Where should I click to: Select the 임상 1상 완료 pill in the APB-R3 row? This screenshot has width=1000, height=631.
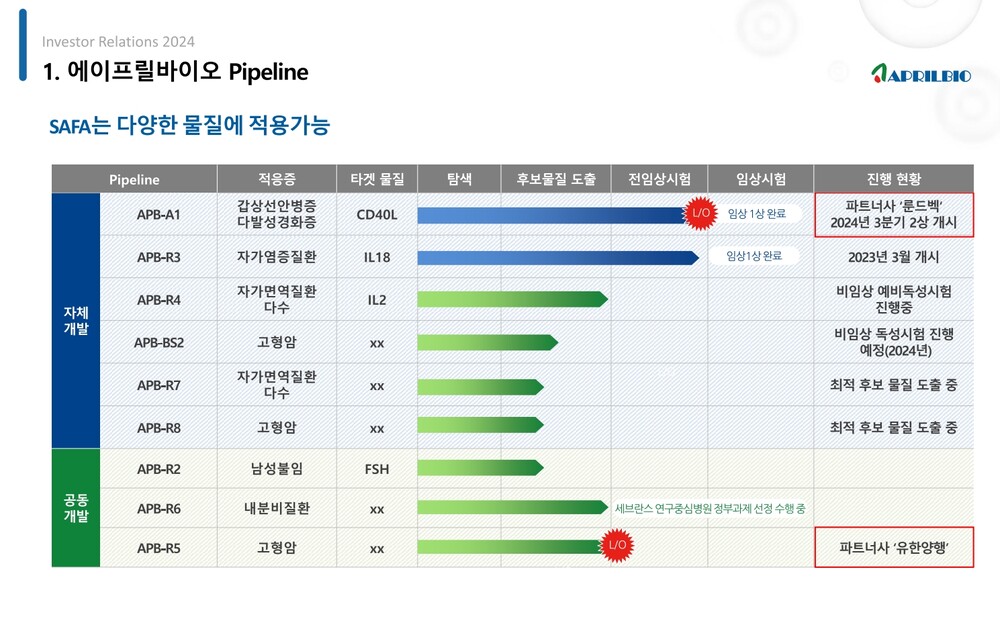pos(756,256)
